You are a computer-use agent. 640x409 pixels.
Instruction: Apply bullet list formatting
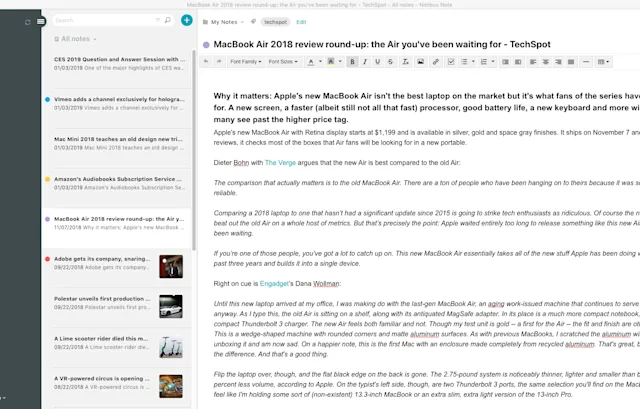point(464,62)
